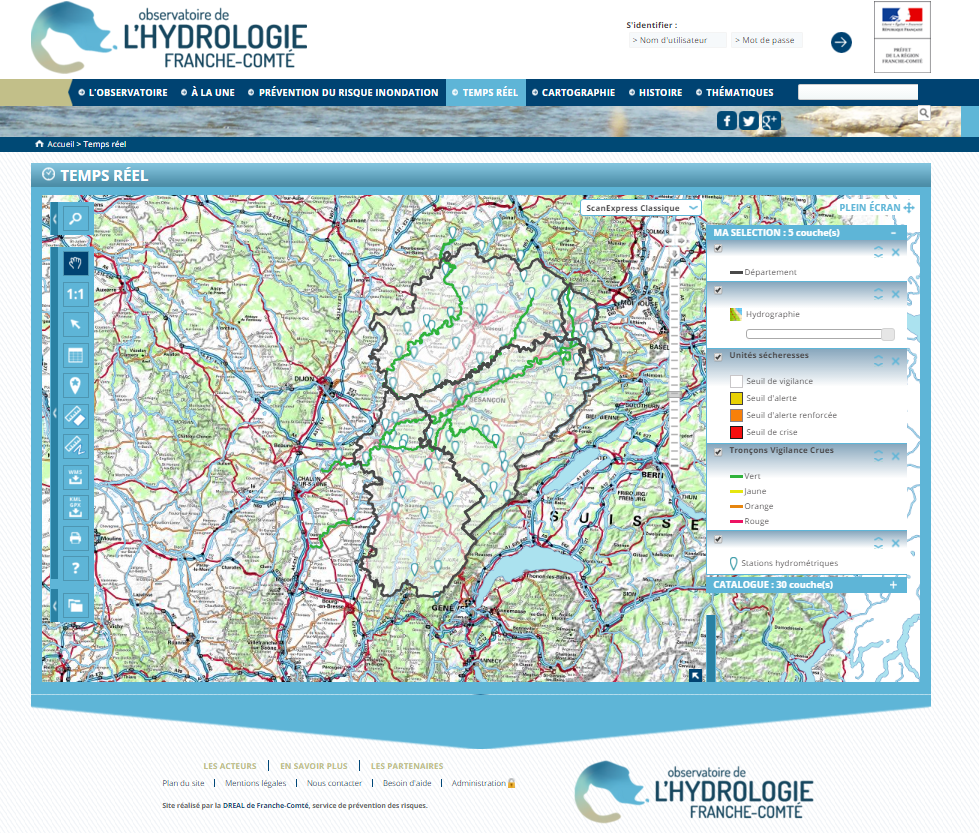Go to Prévention du risque inondation menu

348,92
